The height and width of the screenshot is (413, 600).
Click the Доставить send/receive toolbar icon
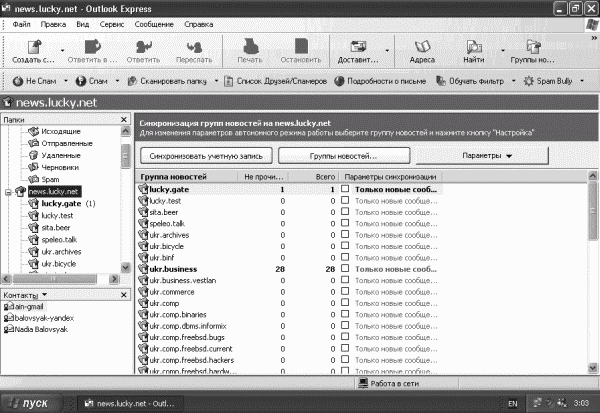(358, 47)
